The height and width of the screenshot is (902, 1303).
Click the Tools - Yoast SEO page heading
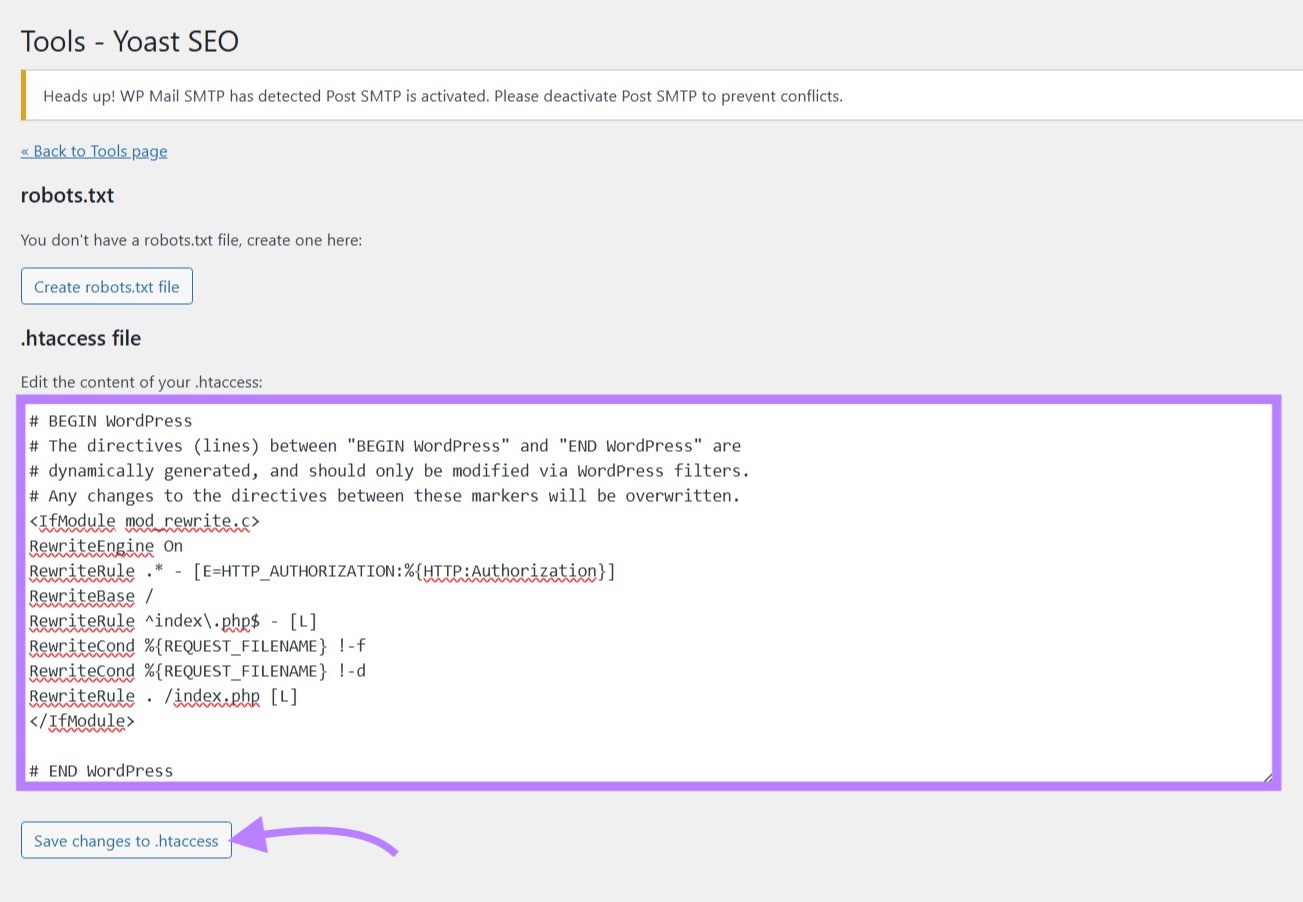tap(129, 41)
